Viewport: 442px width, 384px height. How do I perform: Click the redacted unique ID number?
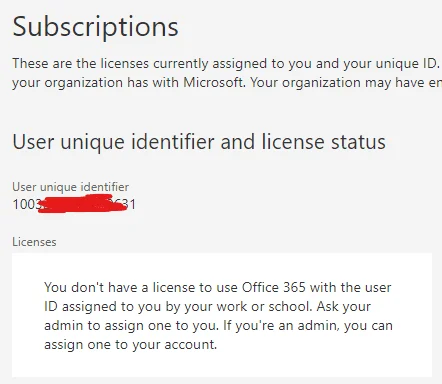(x=74, y=204)
